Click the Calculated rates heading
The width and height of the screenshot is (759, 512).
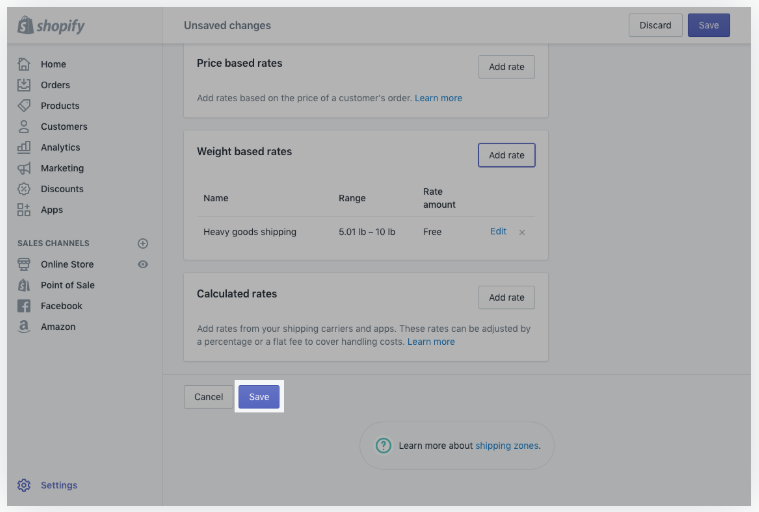[x=237, y=294]
